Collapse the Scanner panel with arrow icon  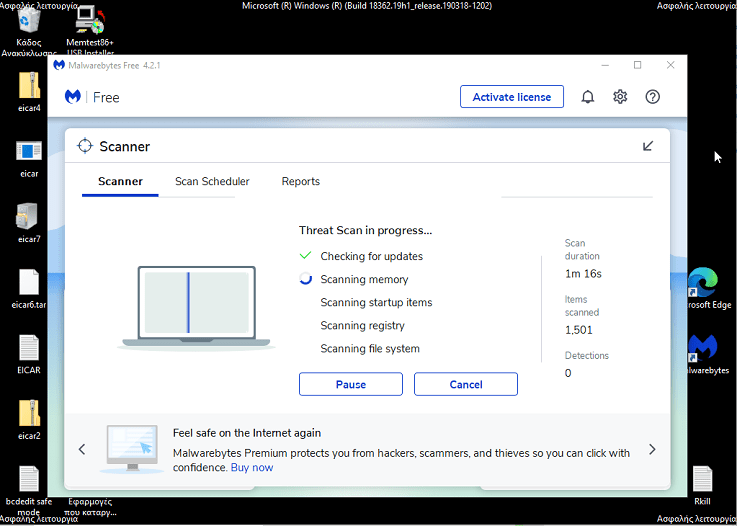648,146
